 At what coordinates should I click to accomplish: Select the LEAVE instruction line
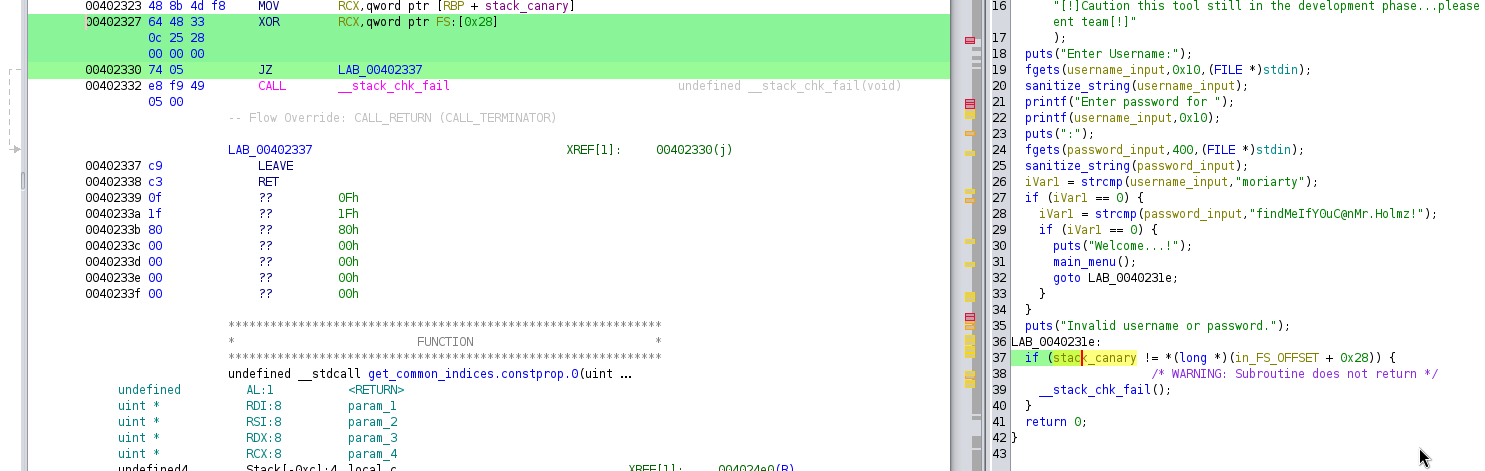(275, 166)
